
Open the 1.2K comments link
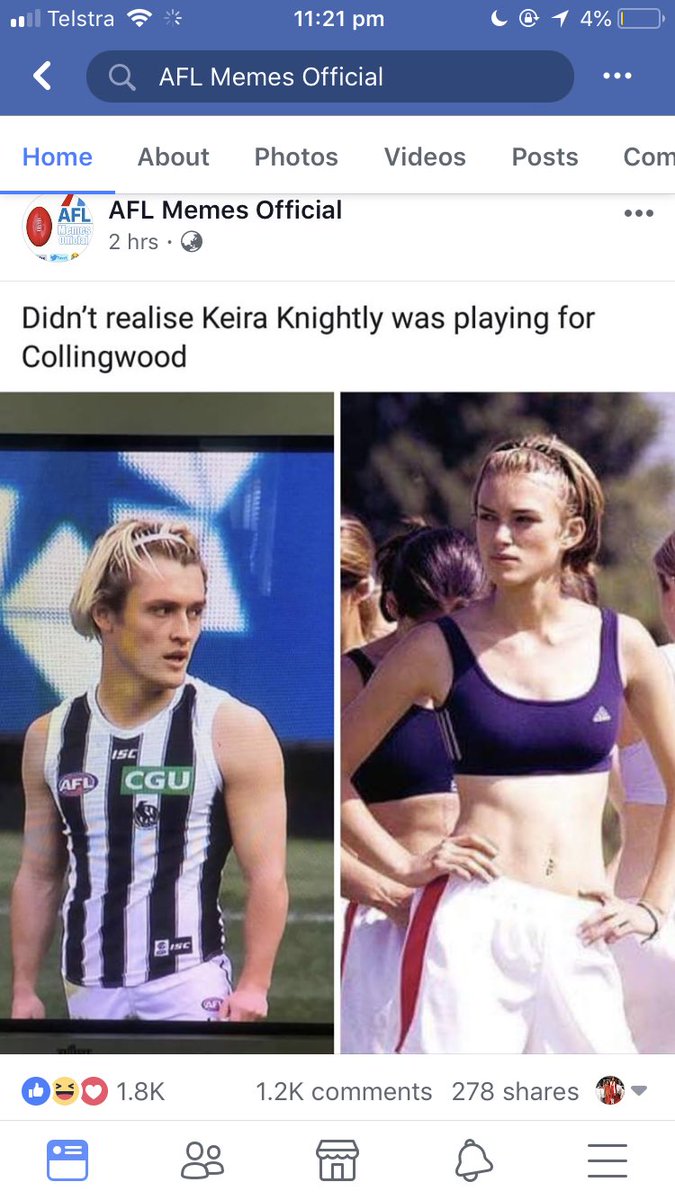(x=344, y=1091)
